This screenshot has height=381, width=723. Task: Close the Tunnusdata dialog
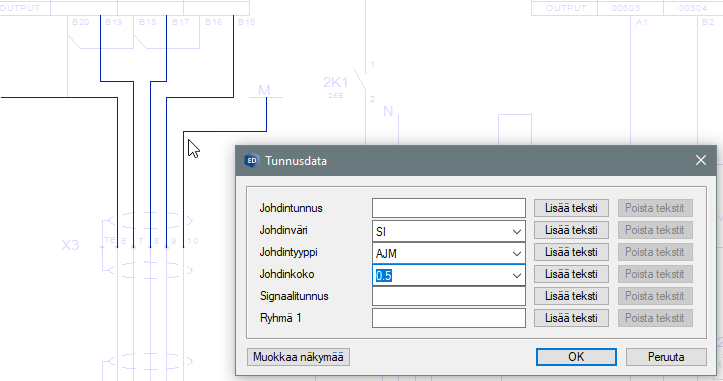pos(700,160)
